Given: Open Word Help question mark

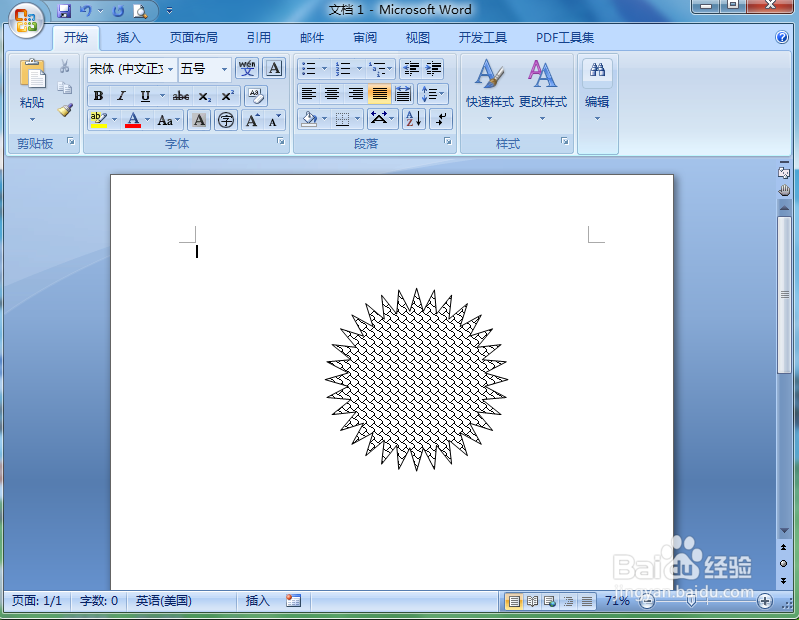Looking at the screenshot, I should [782, 37].
